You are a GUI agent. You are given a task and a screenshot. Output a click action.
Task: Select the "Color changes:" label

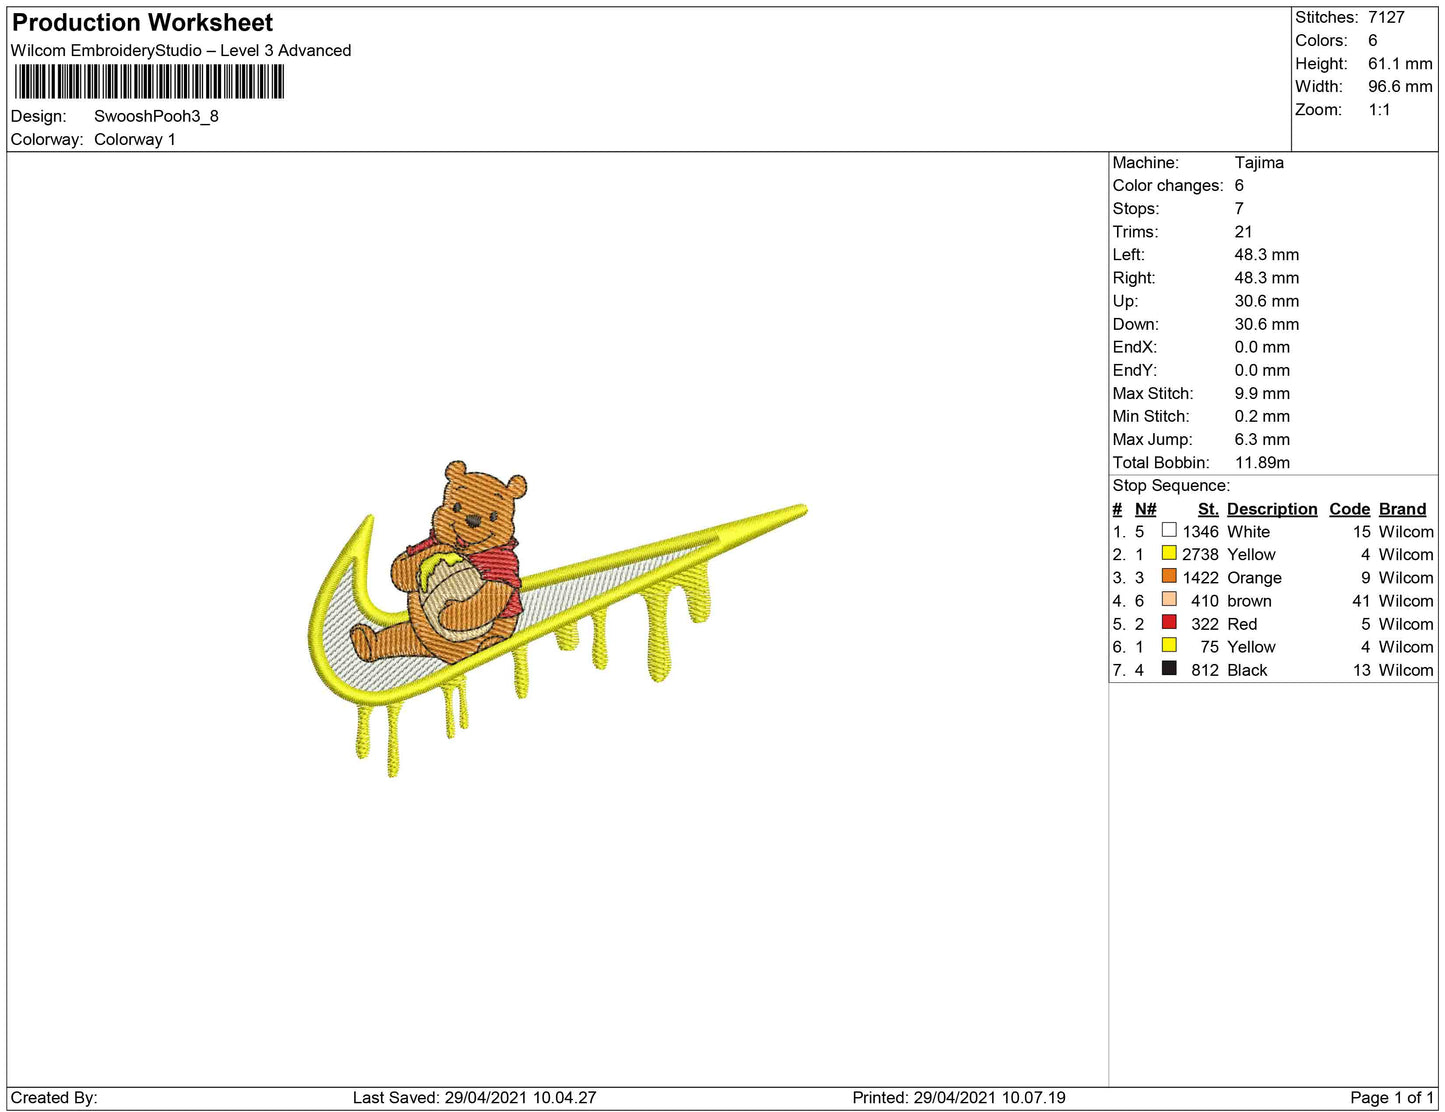click(1168, 185)
